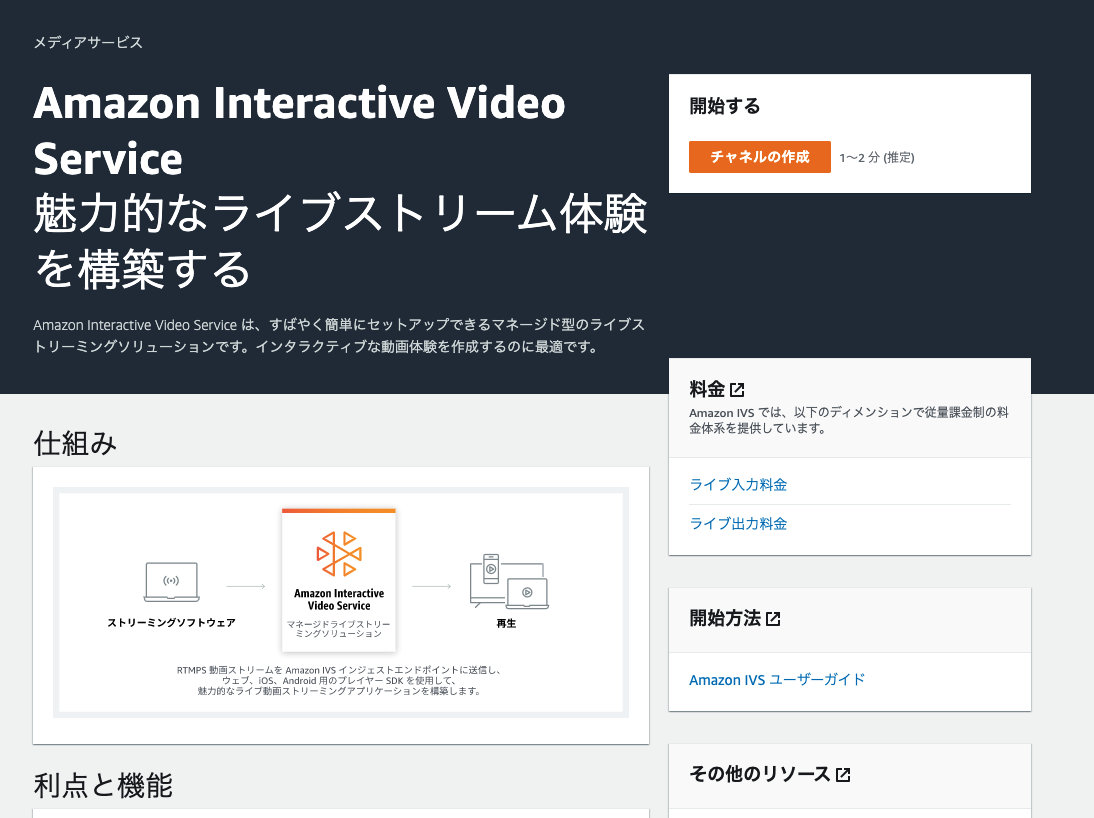Click the 利点と機能 heading
This screenshot has height=818, width=1094.
[103, 786]
